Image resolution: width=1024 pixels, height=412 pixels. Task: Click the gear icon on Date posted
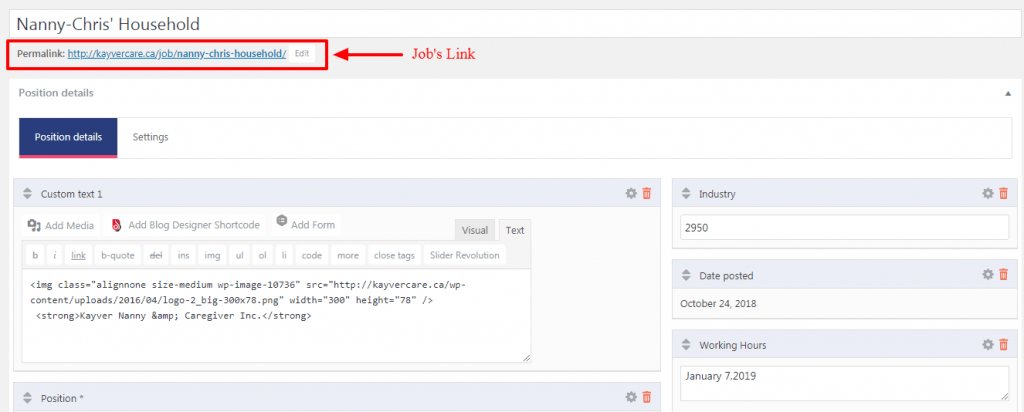coord(988,275)
